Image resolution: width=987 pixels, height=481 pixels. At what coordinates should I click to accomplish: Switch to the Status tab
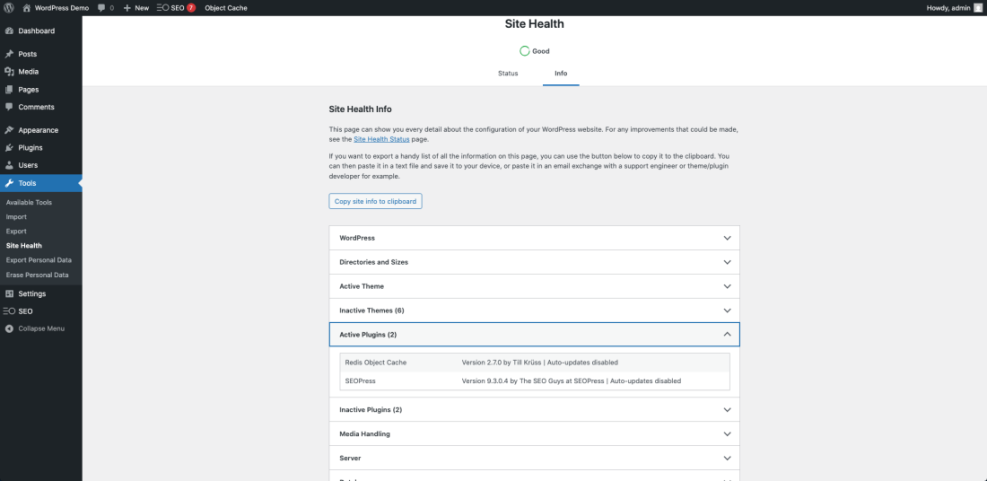tap(508, 74)
